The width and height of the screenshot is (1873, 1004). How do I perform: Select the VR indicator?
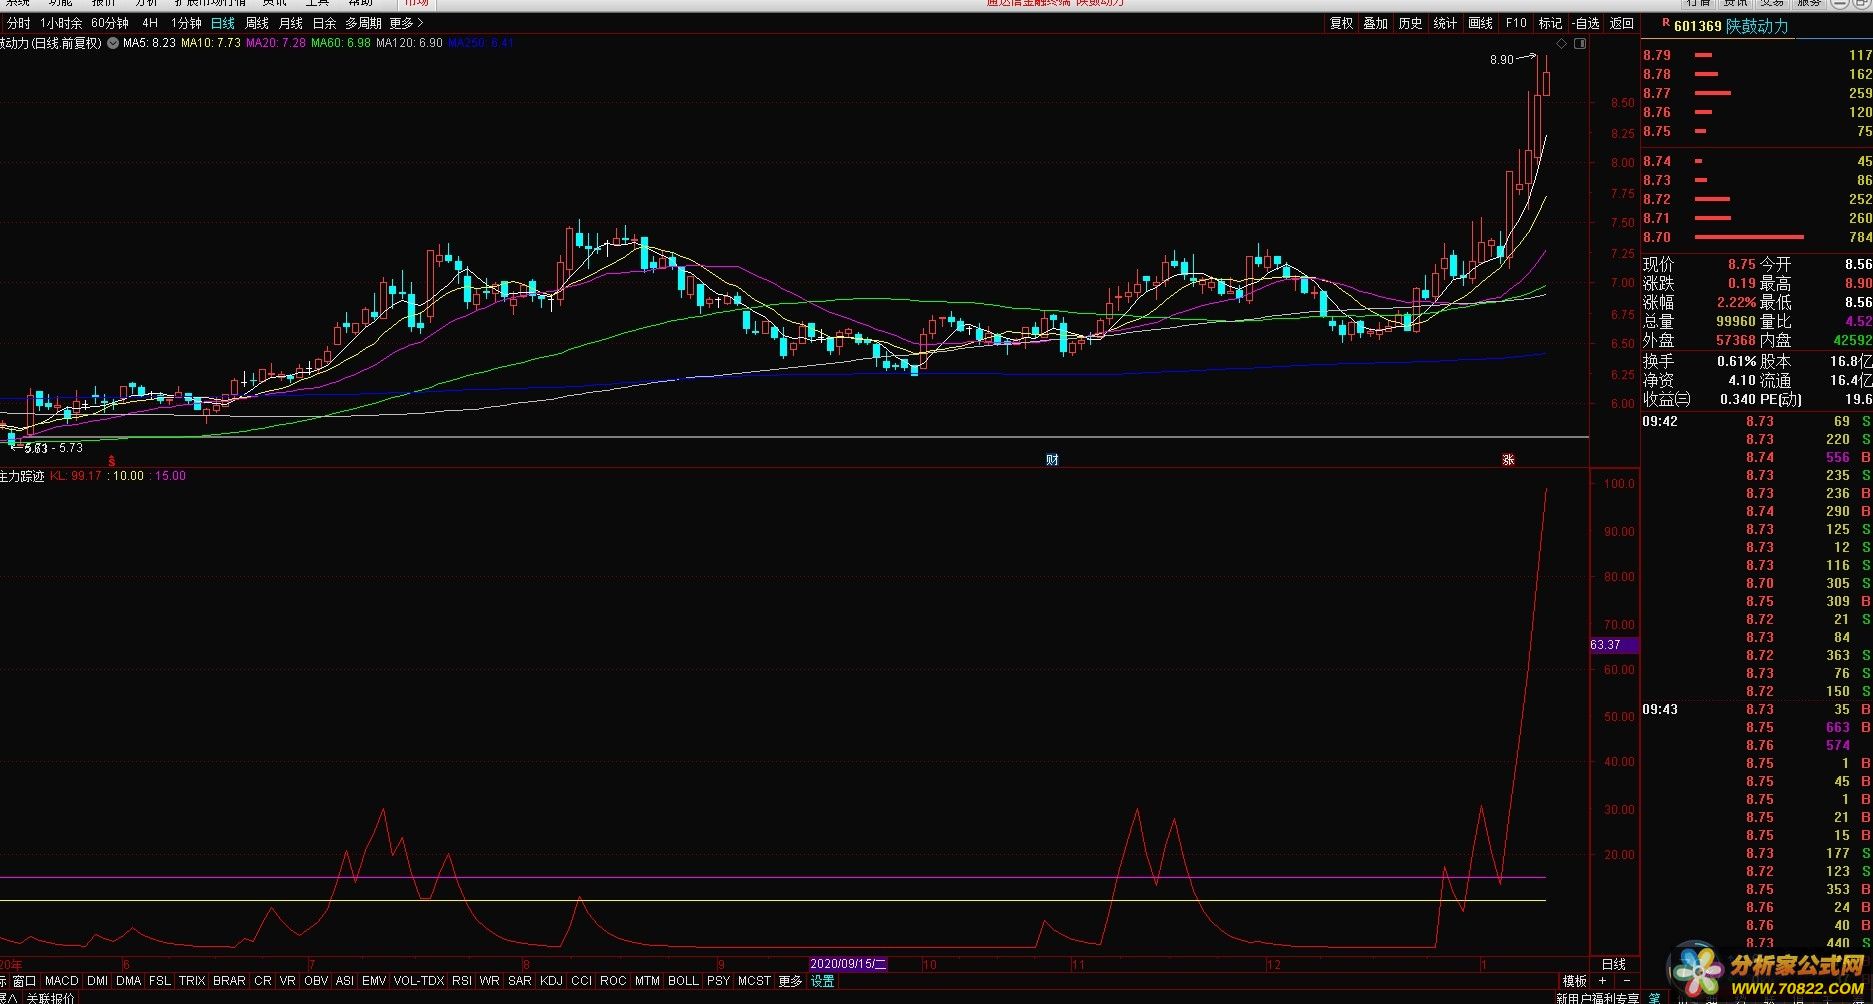coord(288,981)
